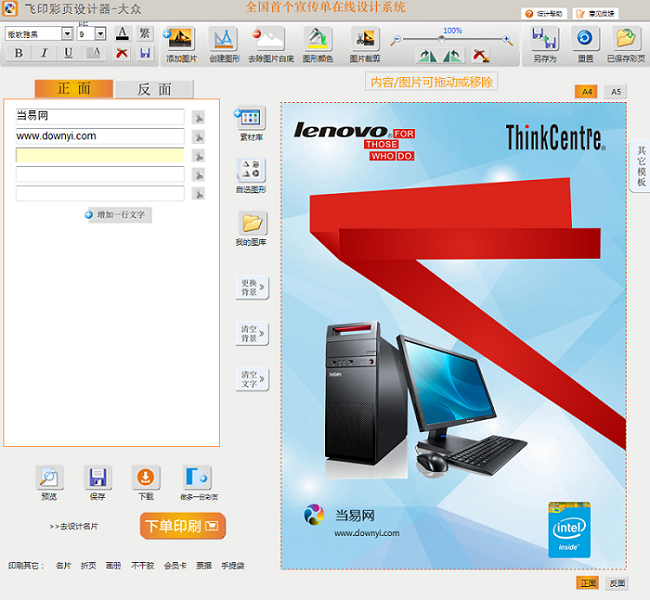
Task: Toggle italic text formatting
Action: click(x=43, y=53)
